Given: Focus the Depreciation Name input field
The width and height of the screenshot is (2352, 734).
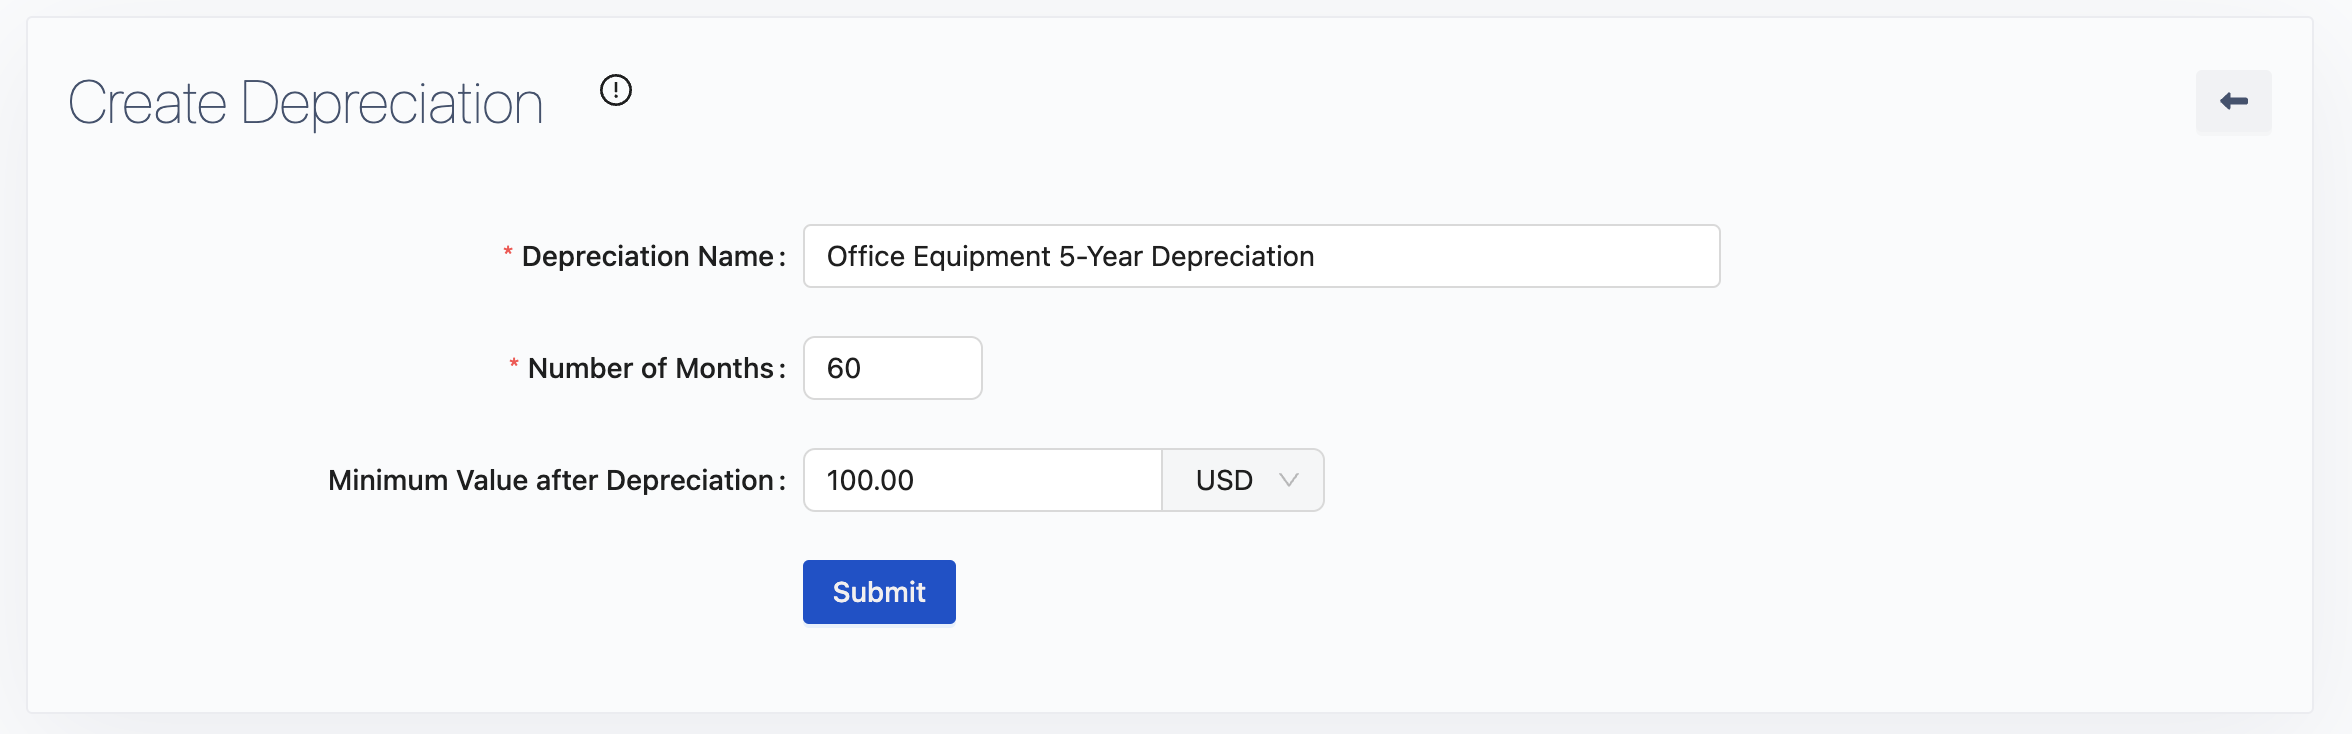Looking at the screenshot, I should pyautogui.click(x=1261, y=256).
